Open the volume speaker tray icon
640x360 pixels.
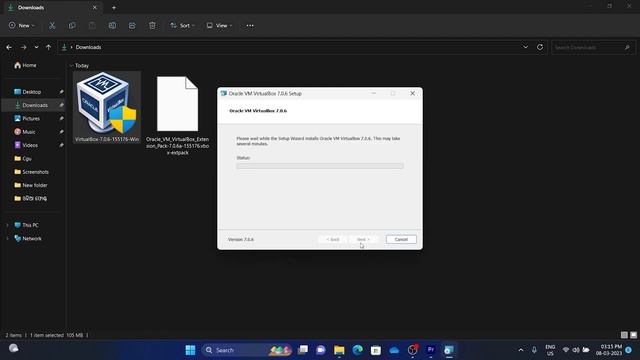[576, 350]
